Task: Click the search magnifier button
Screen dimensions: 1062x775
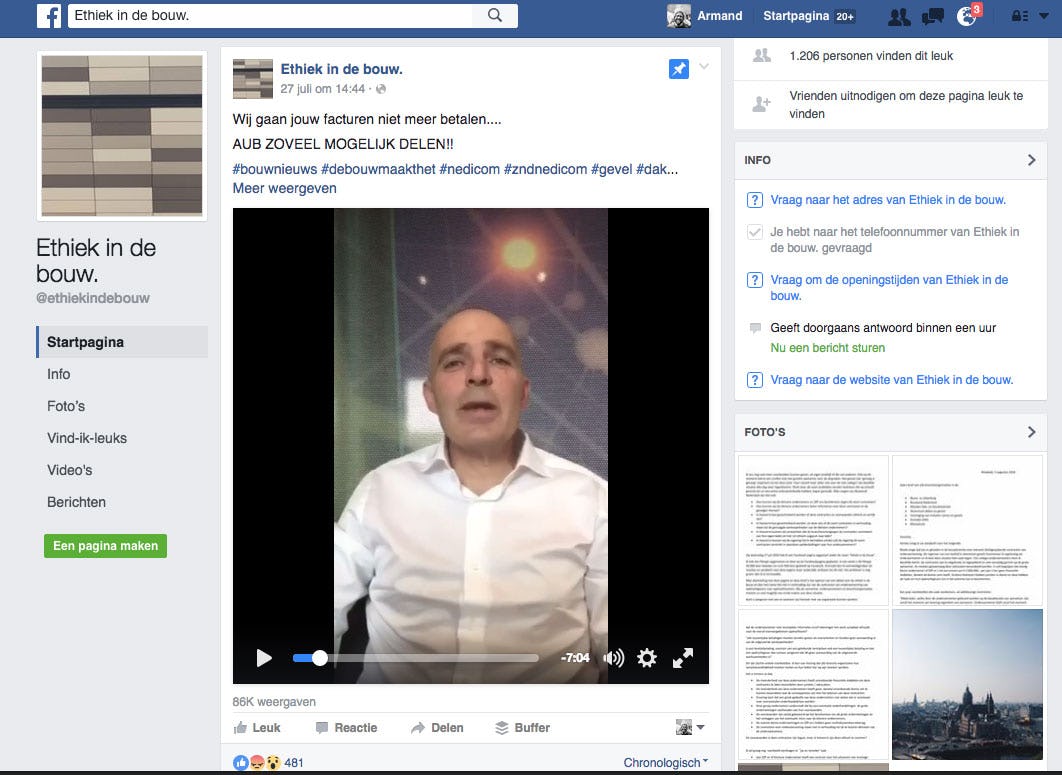Action: pos(495,15)
